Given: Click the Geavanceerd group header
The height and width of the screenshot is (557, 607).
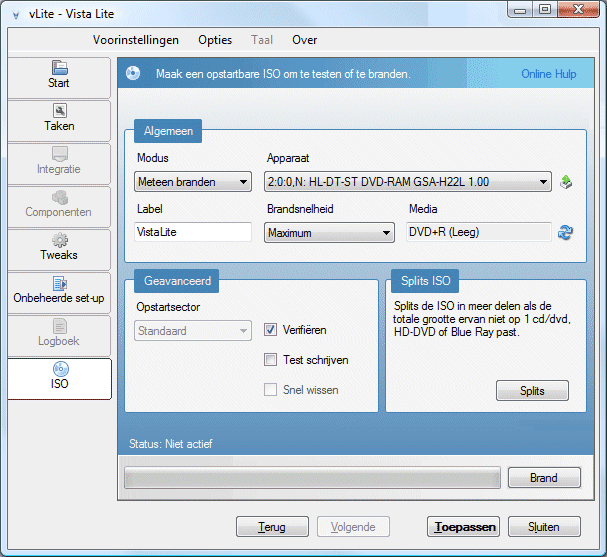Looking at the screenshot, I should coord(177,281).
